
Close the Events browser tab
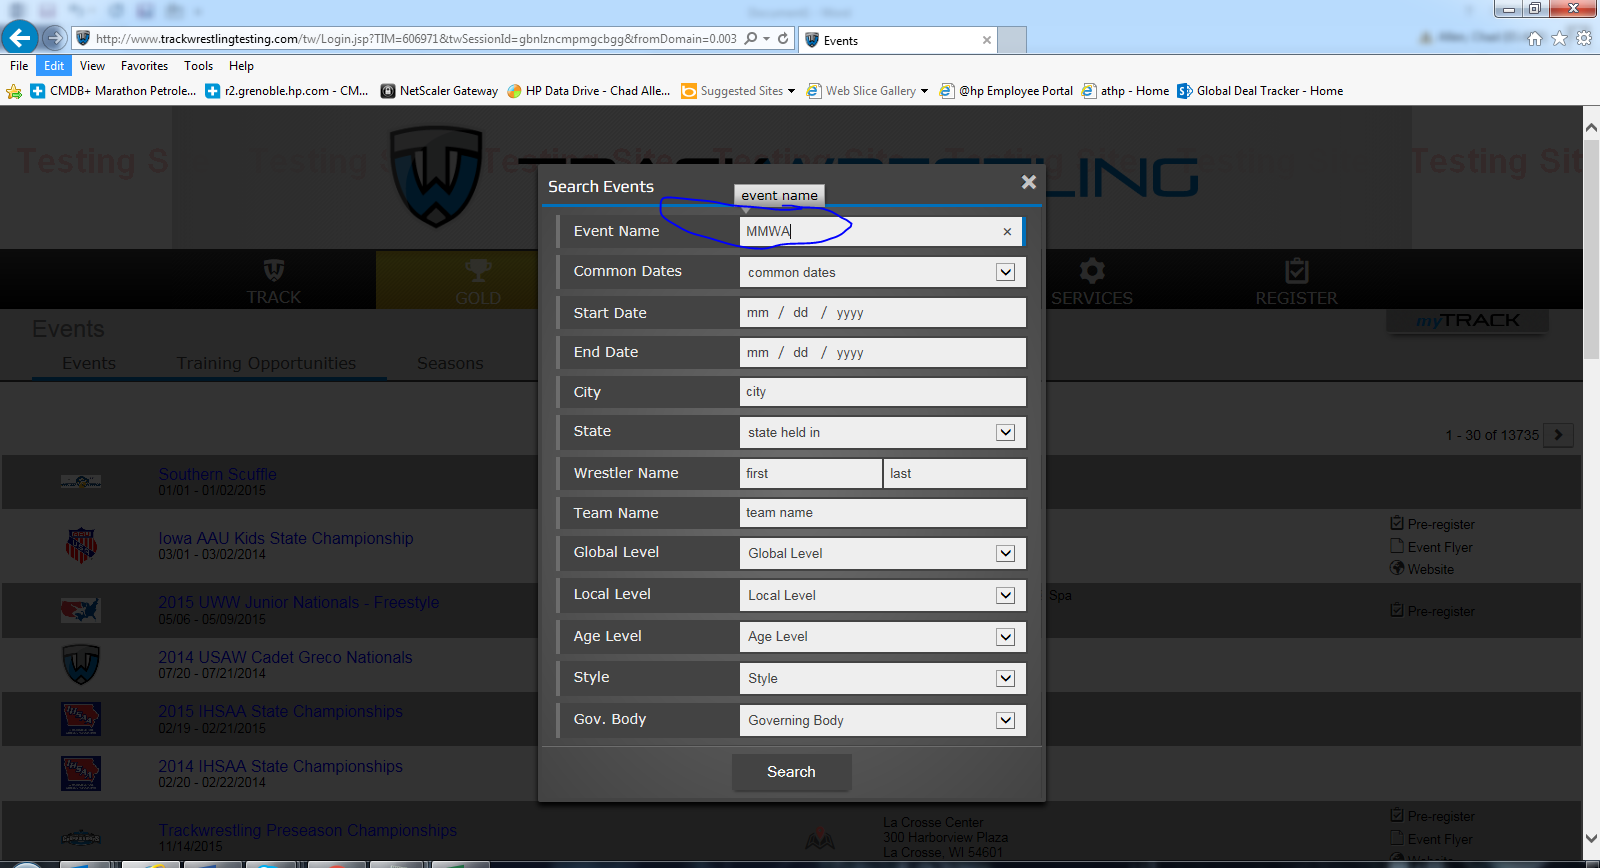click(x=987, y=40)
